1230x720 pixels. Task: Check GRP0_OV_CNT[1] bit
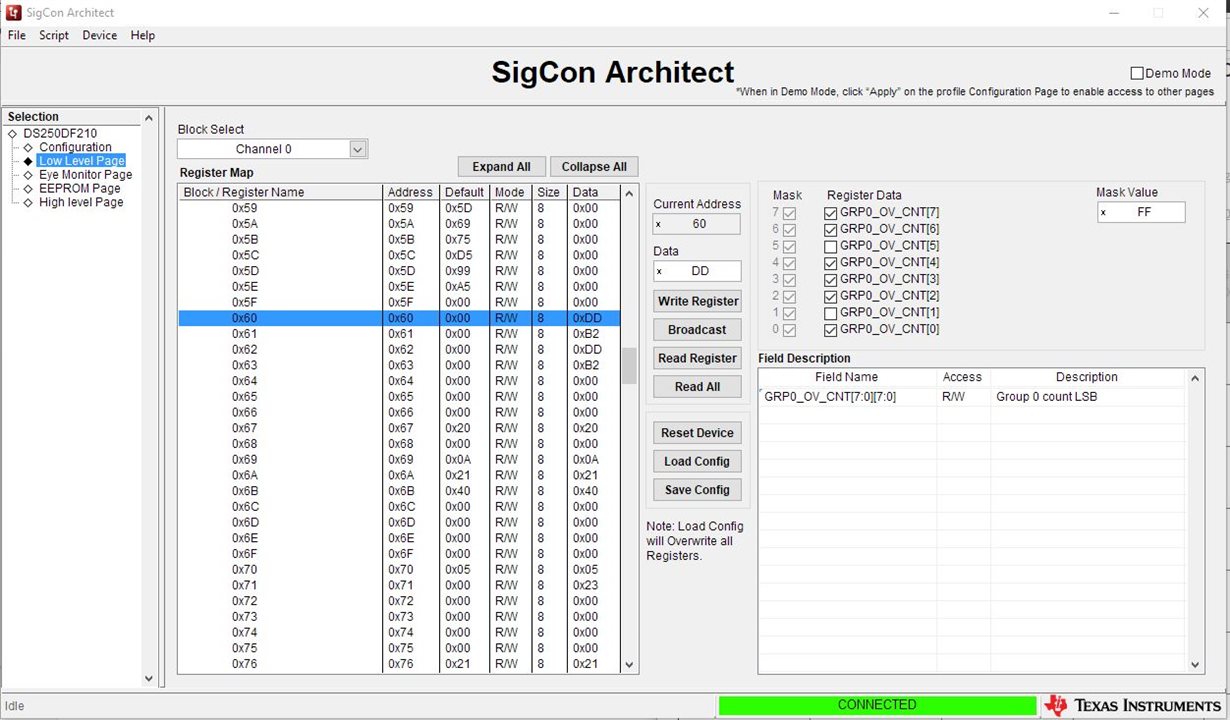pos(831,313)
